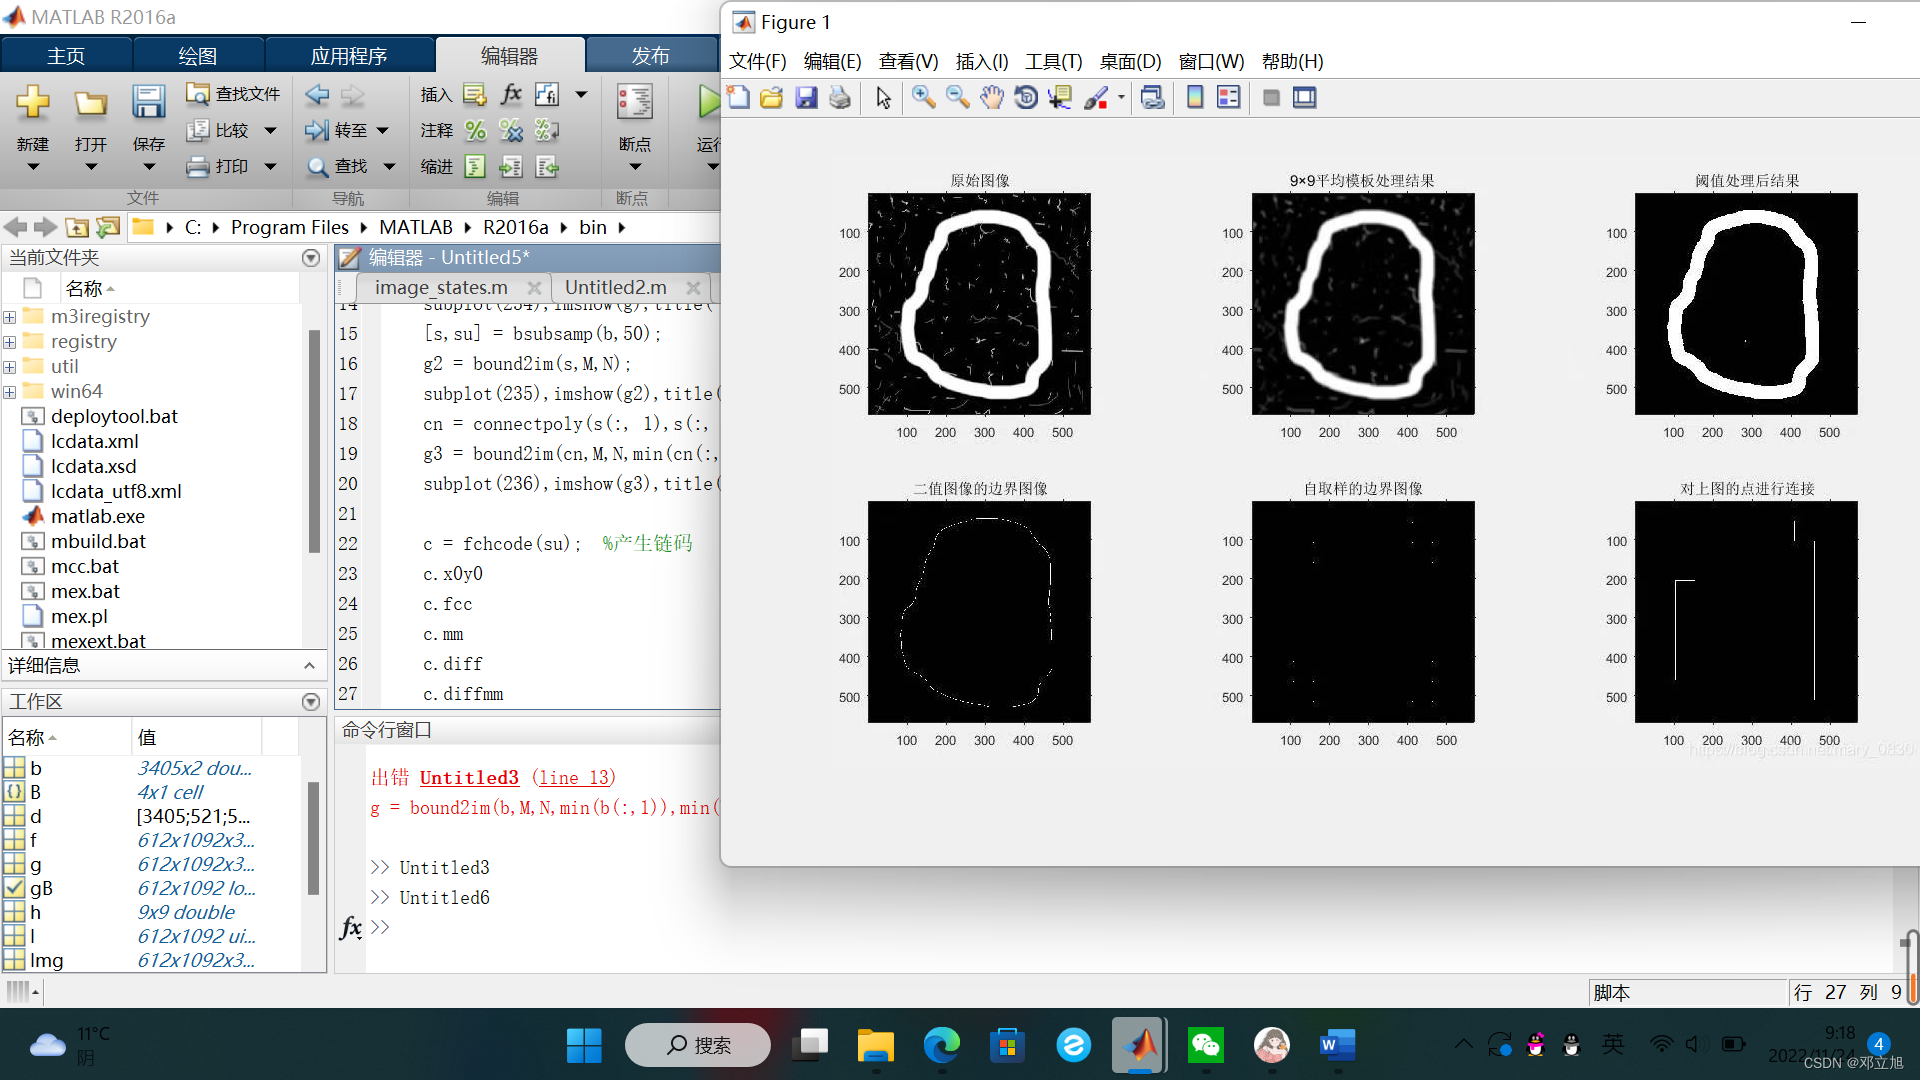The width and height of the screenshot is (1920, 1080).
Task: Click the Current Folder vertical scrollbar
Action: click(x=314, y=440)
